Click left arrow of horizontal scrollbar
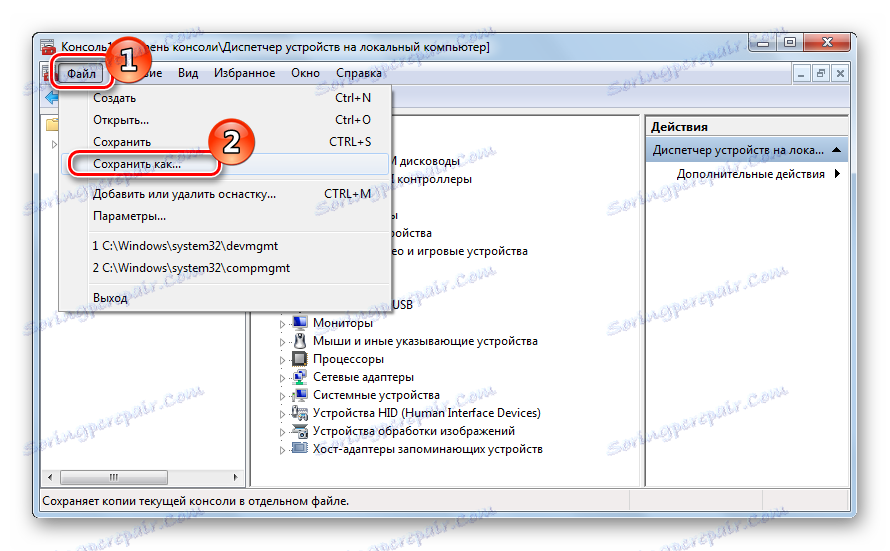 [50, 478]
